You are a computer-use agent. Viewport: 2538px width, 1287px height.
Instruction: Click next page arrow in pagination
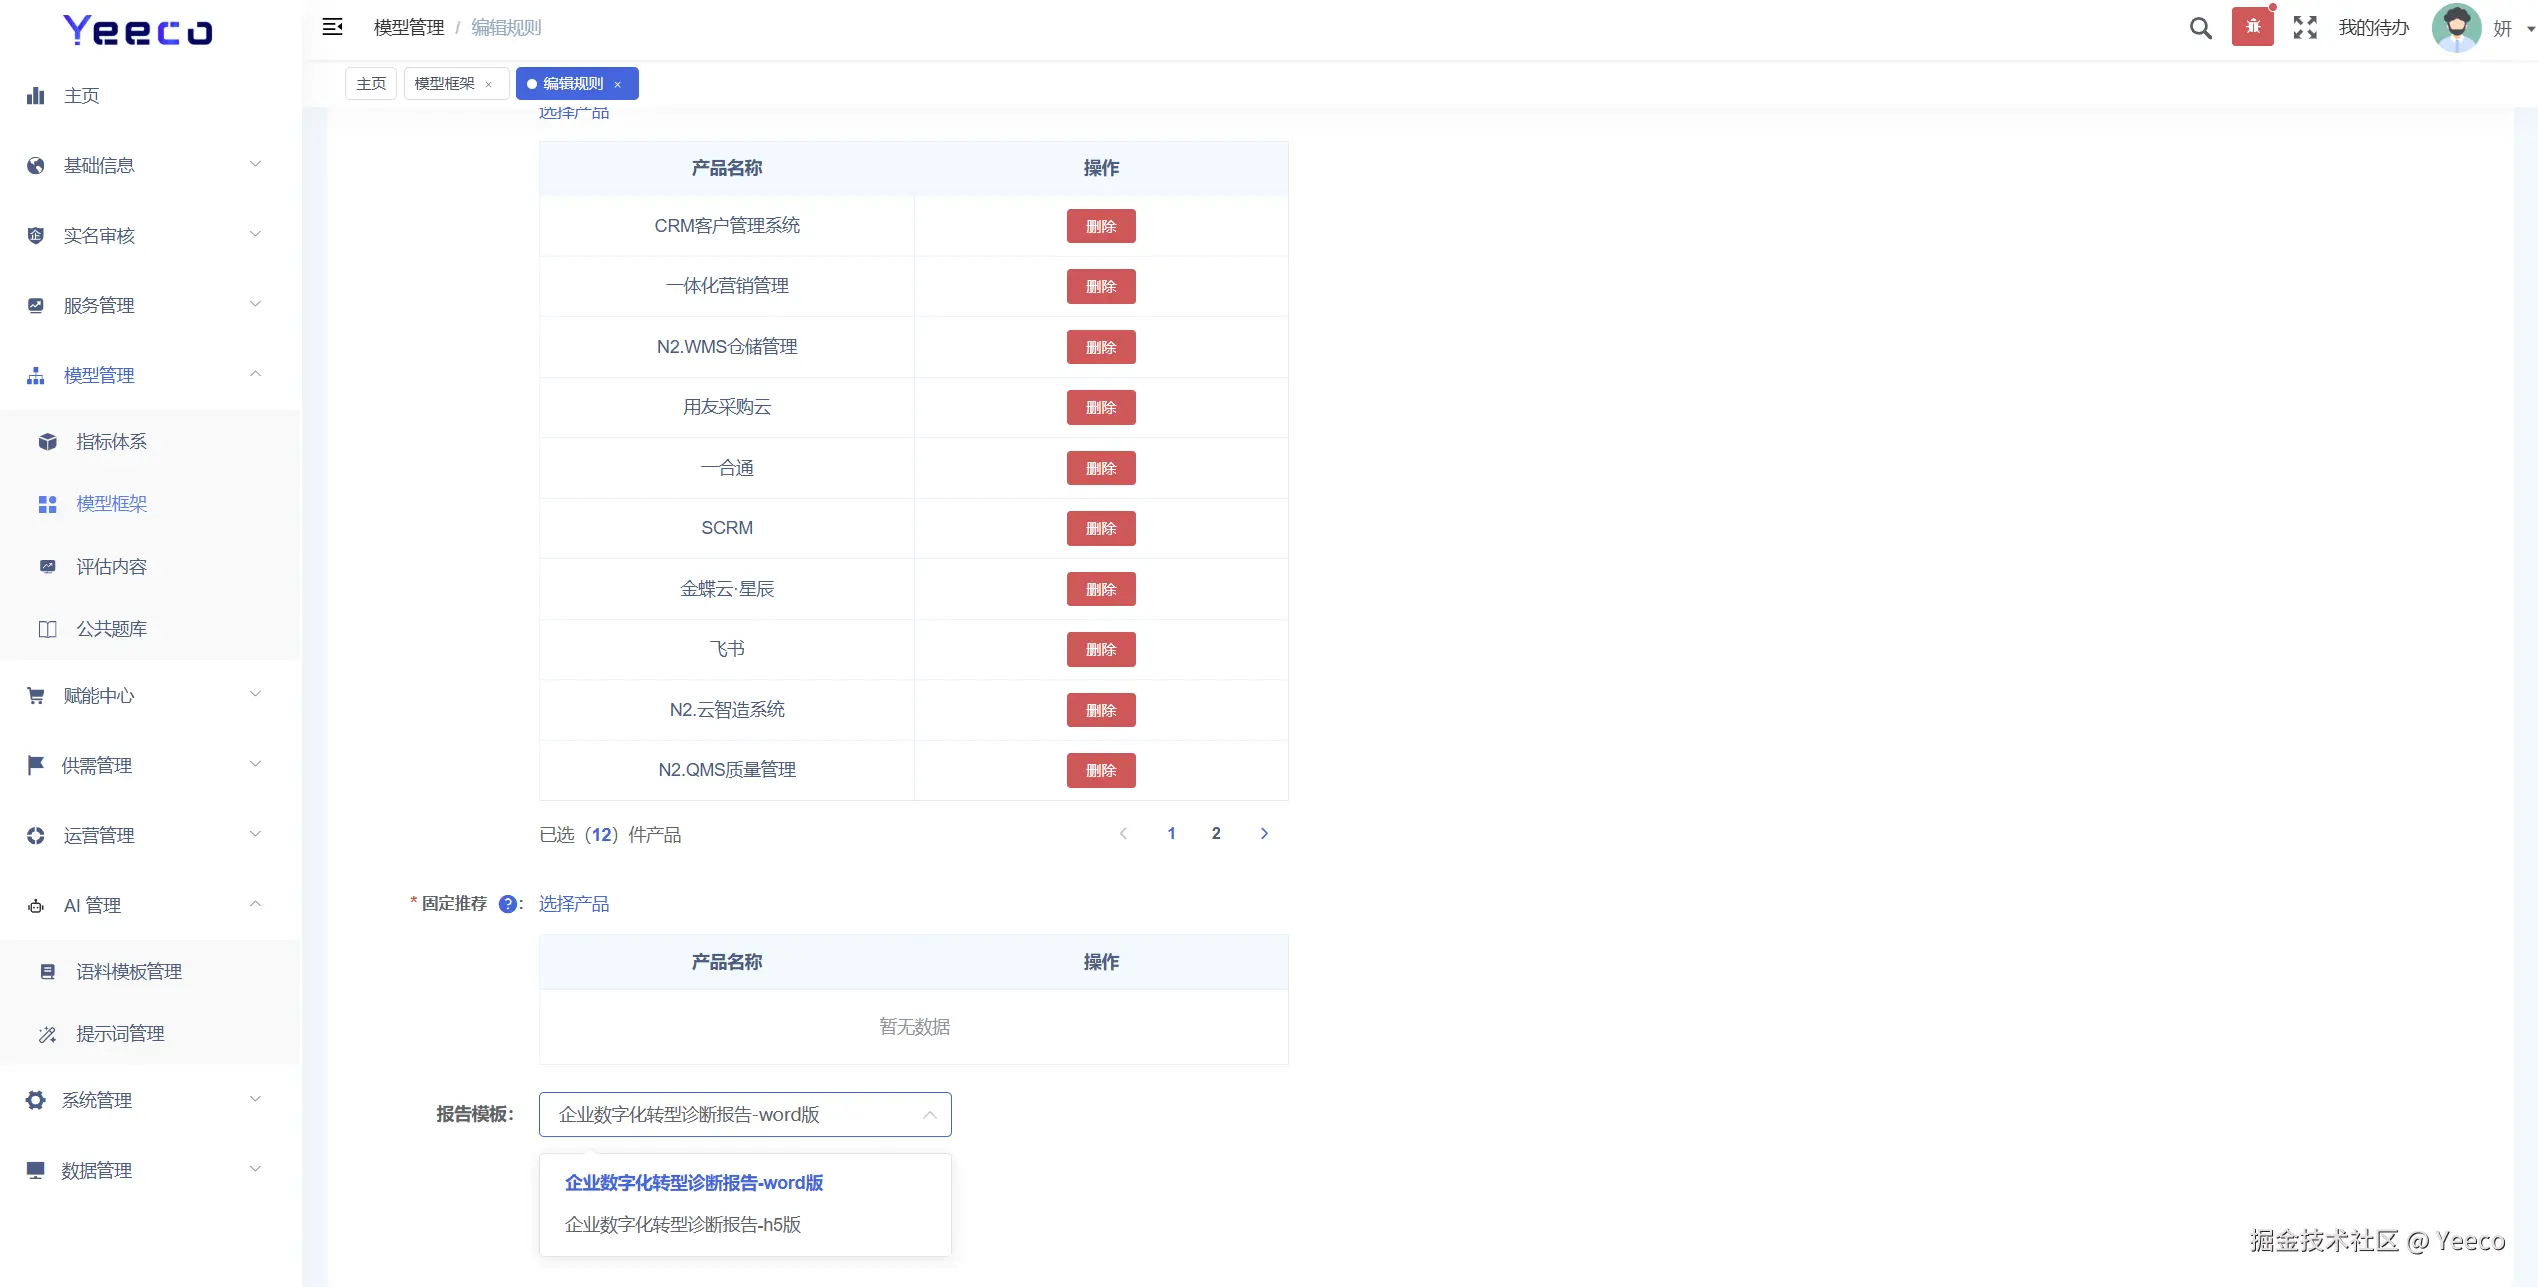[1264, 833]
